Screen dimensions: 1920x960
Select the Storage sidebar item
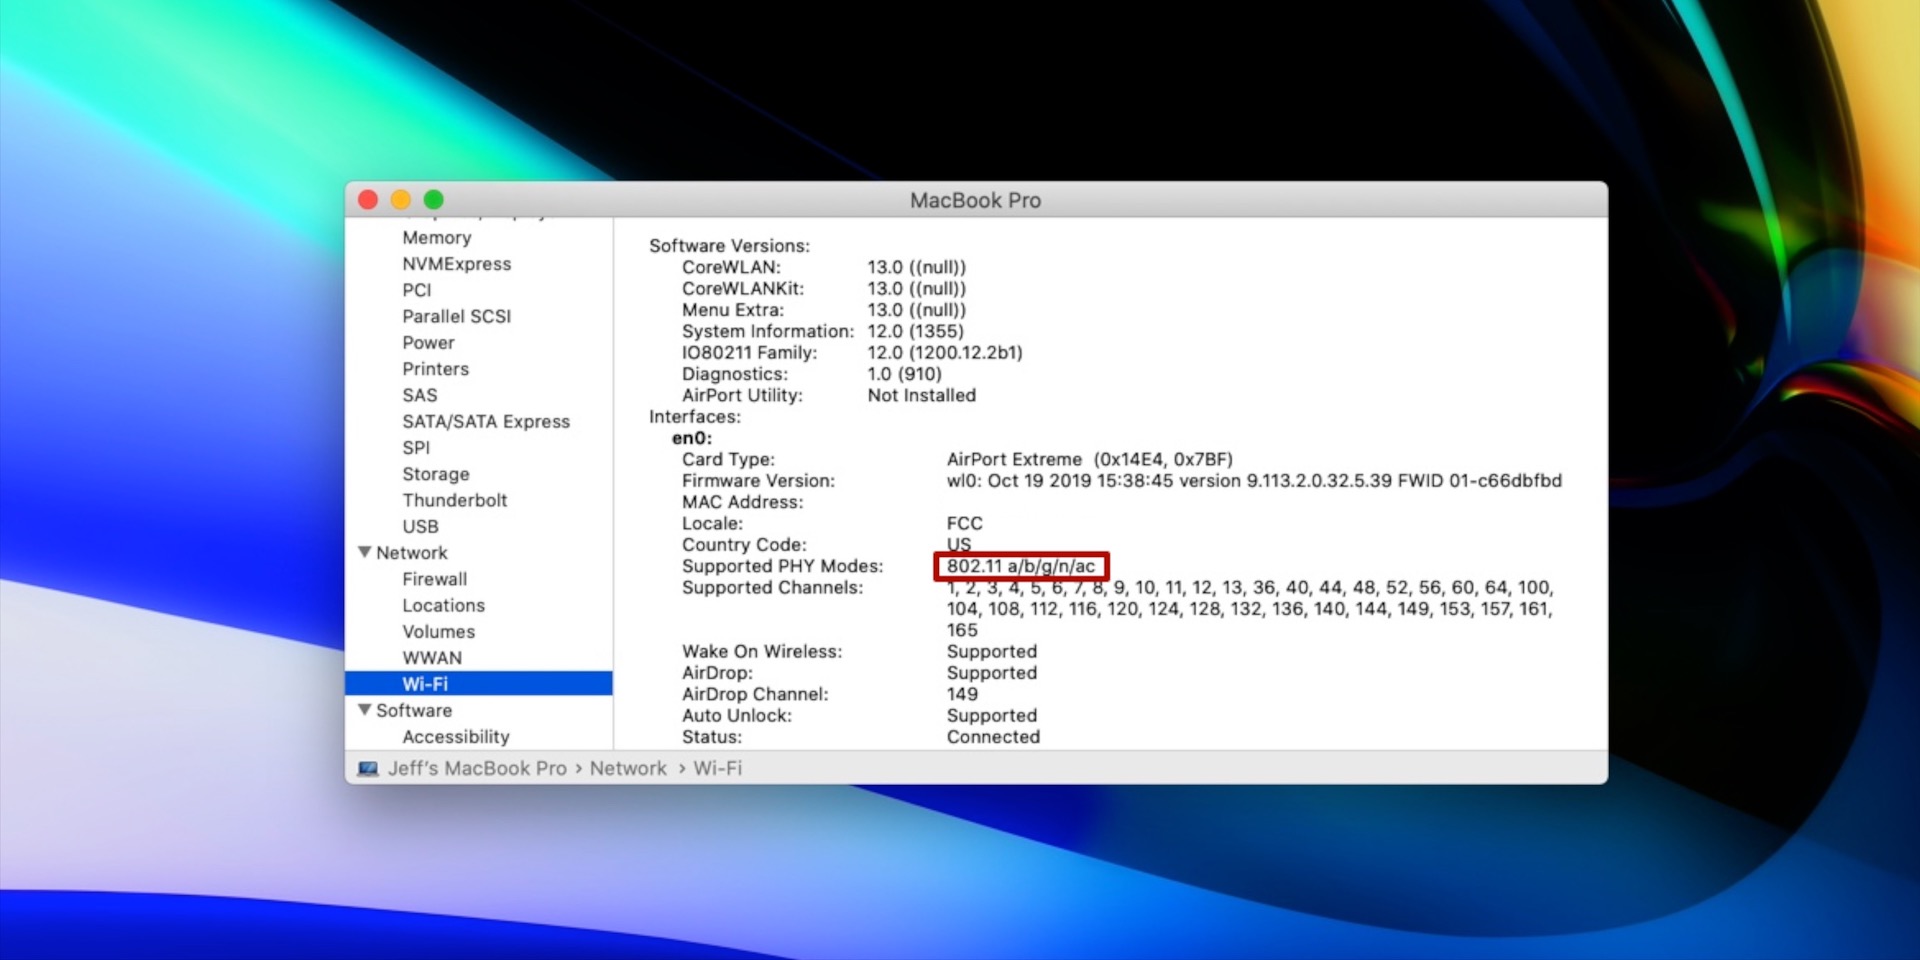coord(435,474)
